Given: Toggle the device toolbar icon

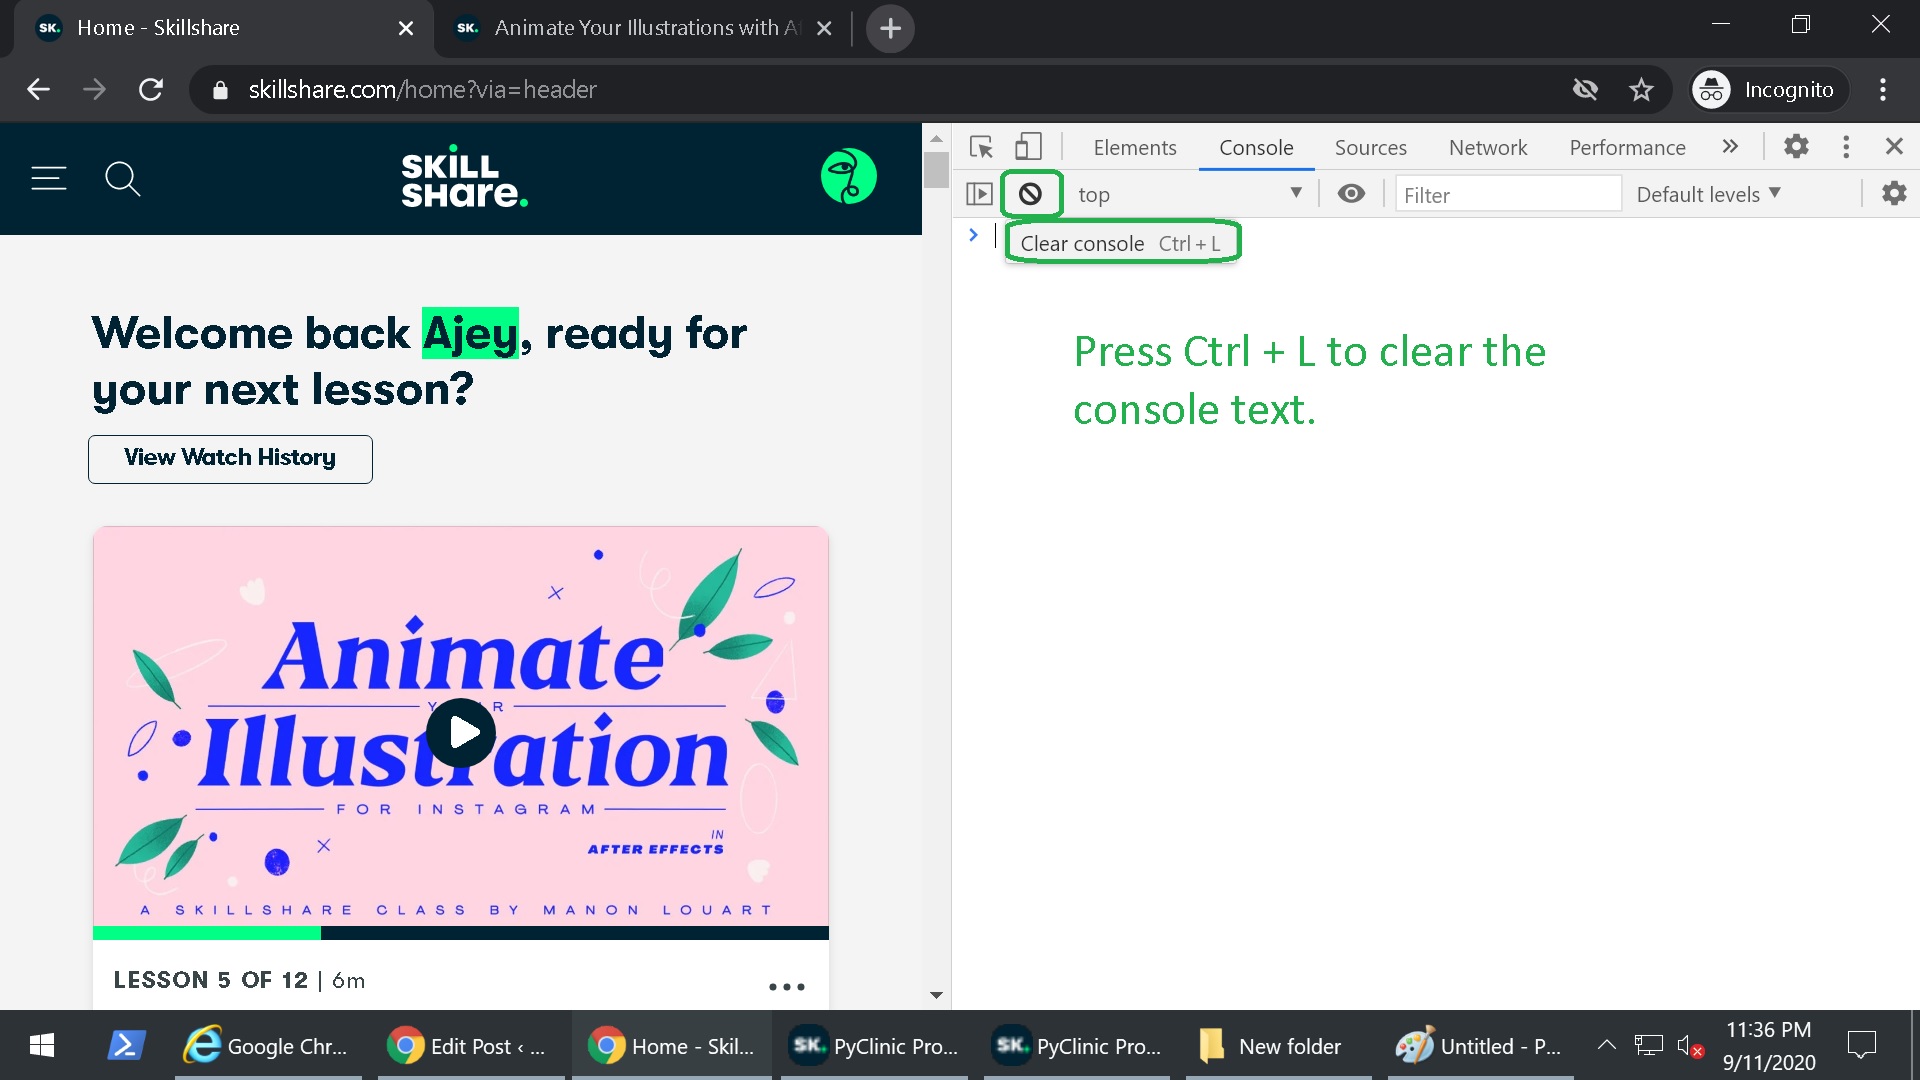Looking at the screenshot, I should [x=1028, y=147].
